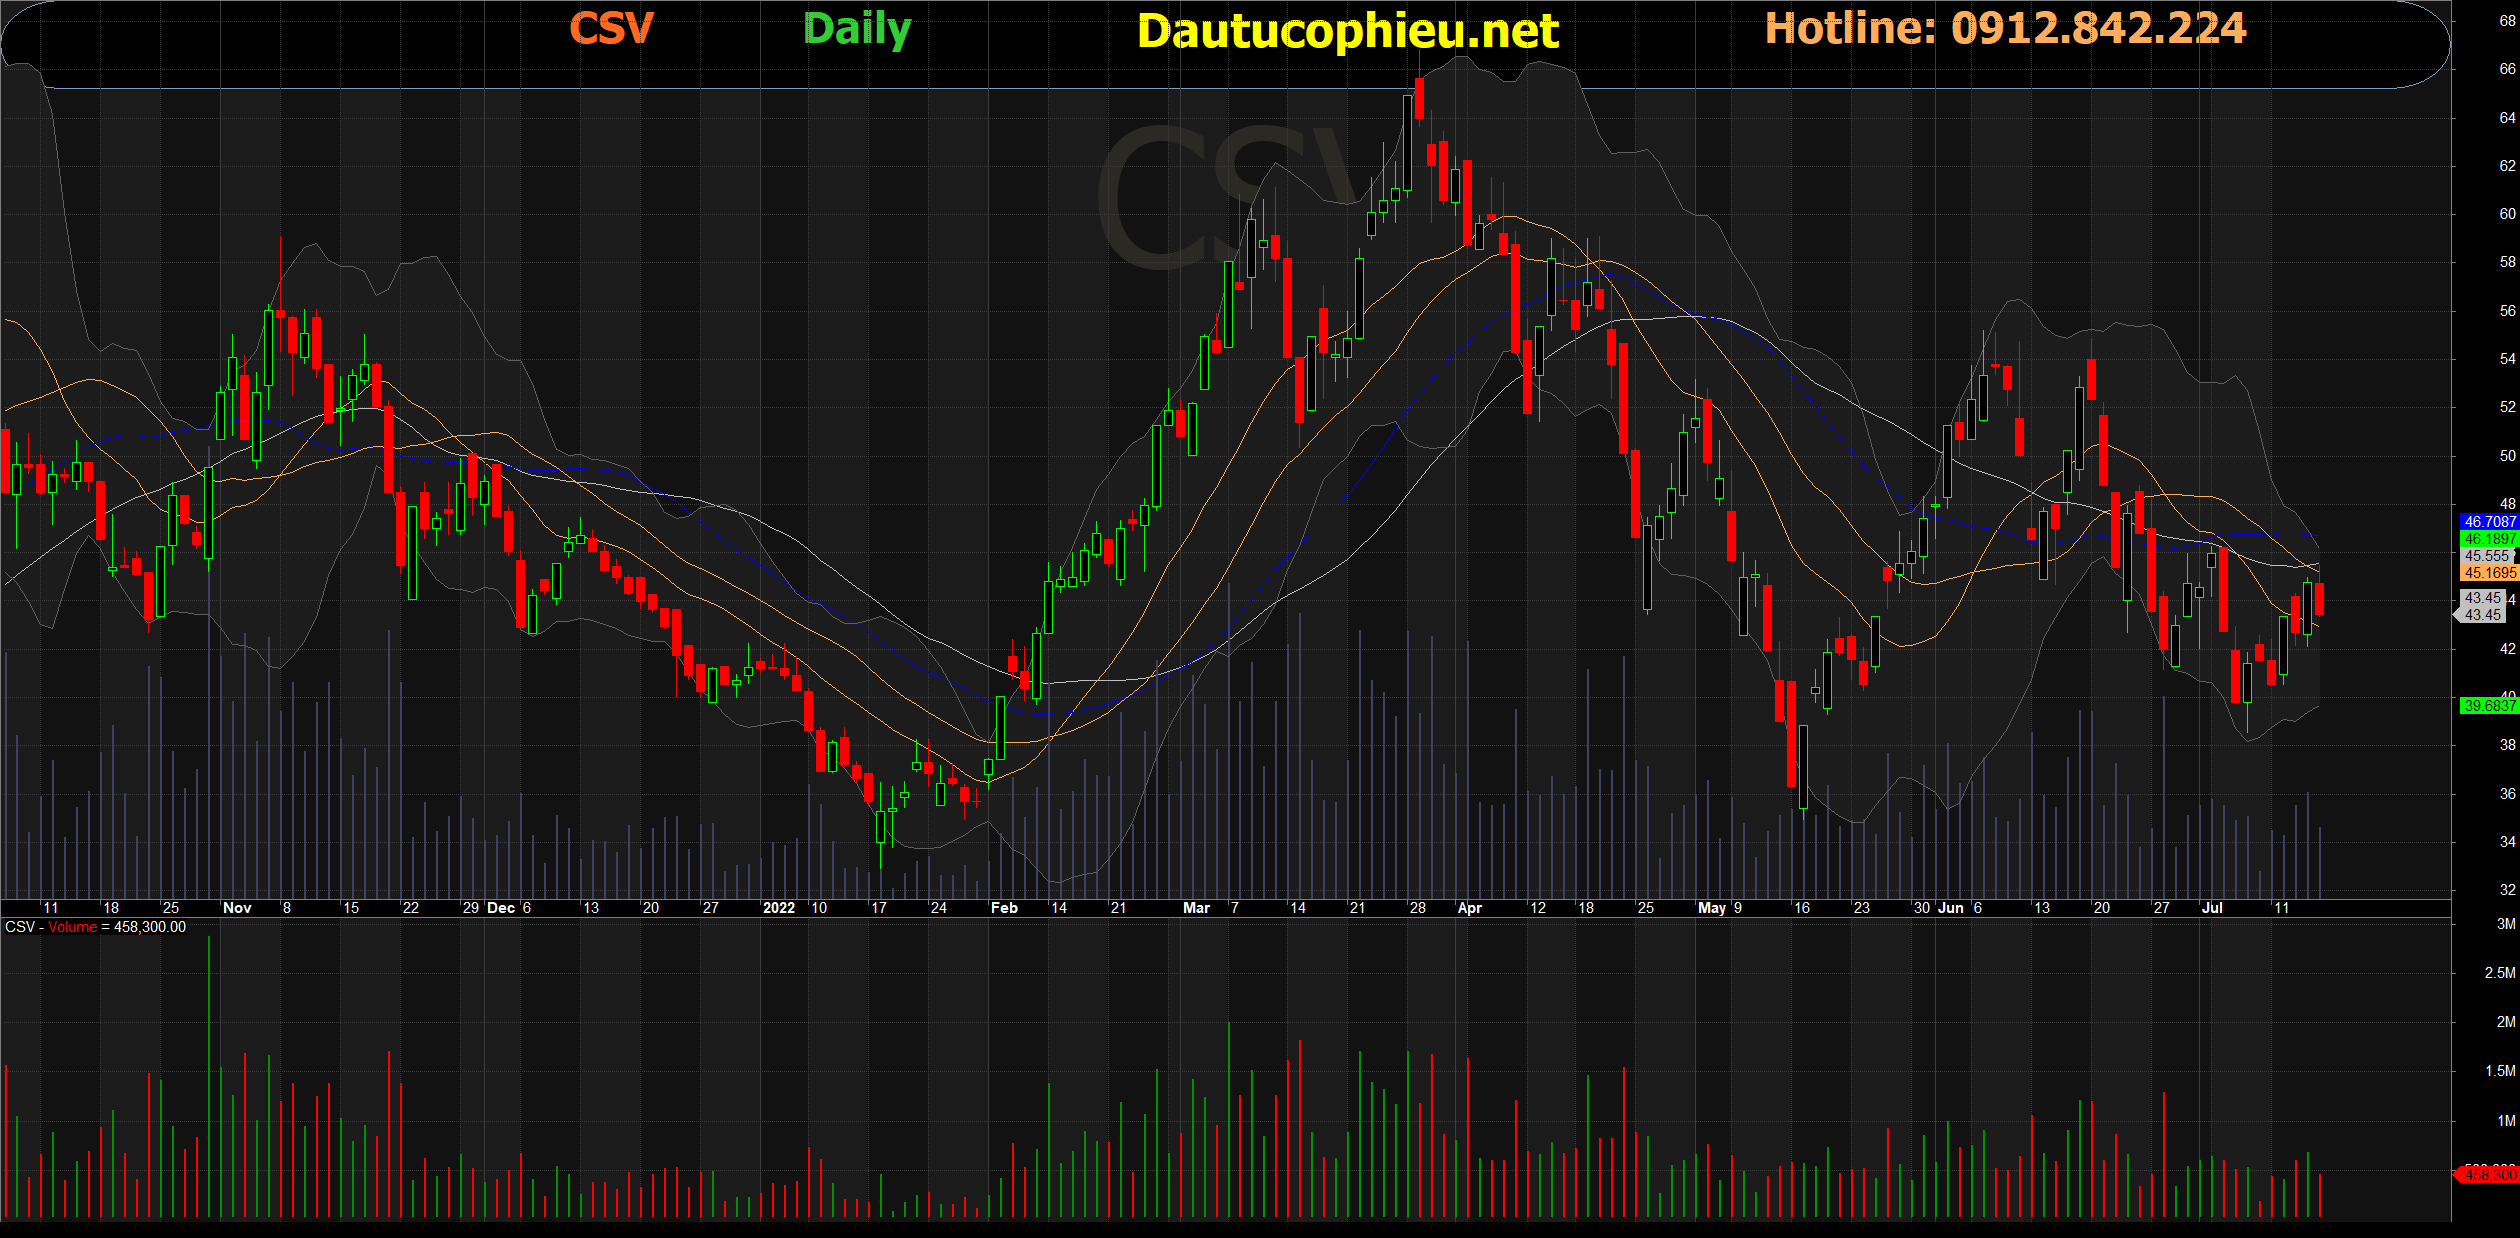Click the Dec label on date axis
The height and width of the screenshot is (1238, 2520).
click(501, 908)
